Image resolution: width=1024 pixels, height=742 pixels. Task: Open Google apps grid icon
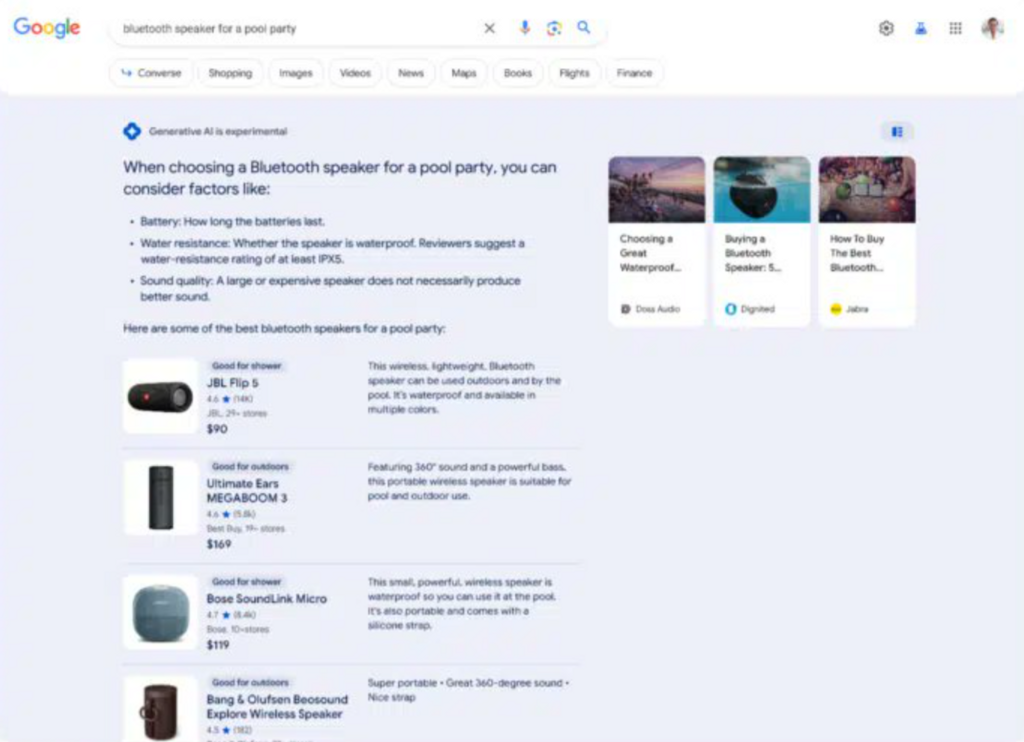[955, 28]
